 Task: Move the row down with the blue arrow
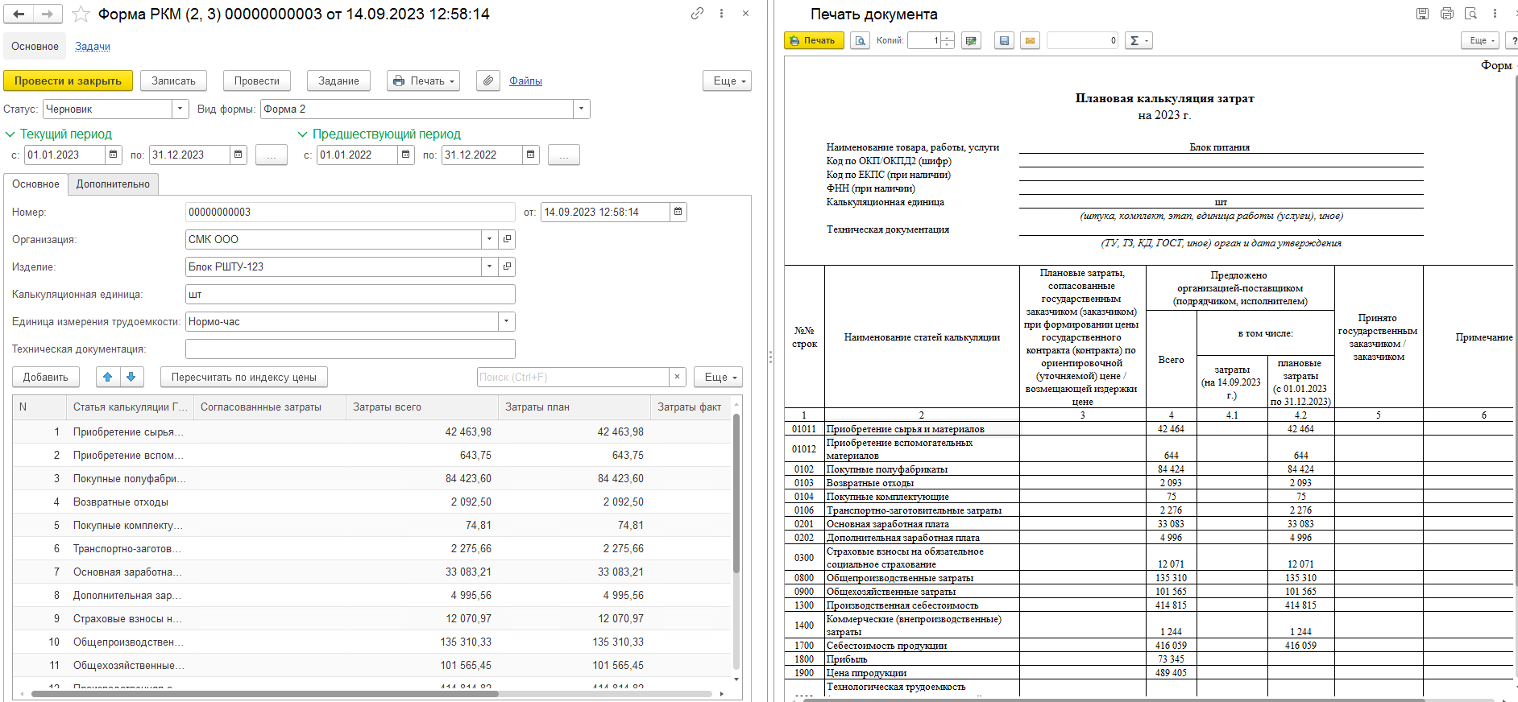click(132, 377)
